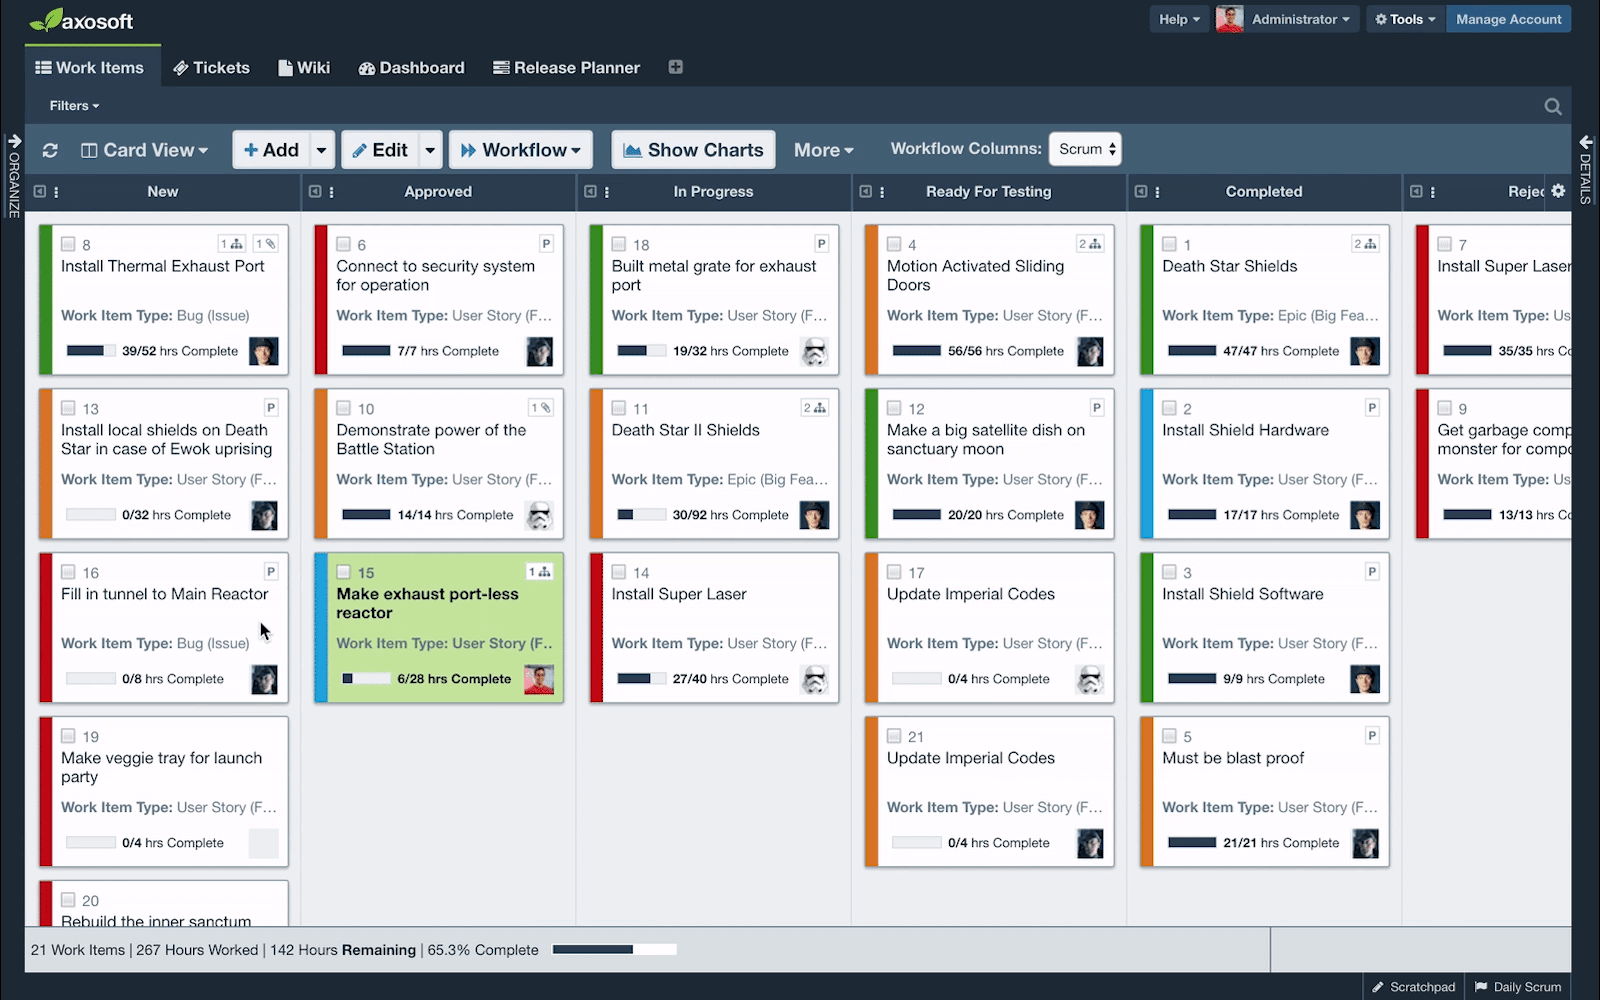Switch to the Dashboard tab
Screen dimensions: 1600x1000
click(411, 67)
